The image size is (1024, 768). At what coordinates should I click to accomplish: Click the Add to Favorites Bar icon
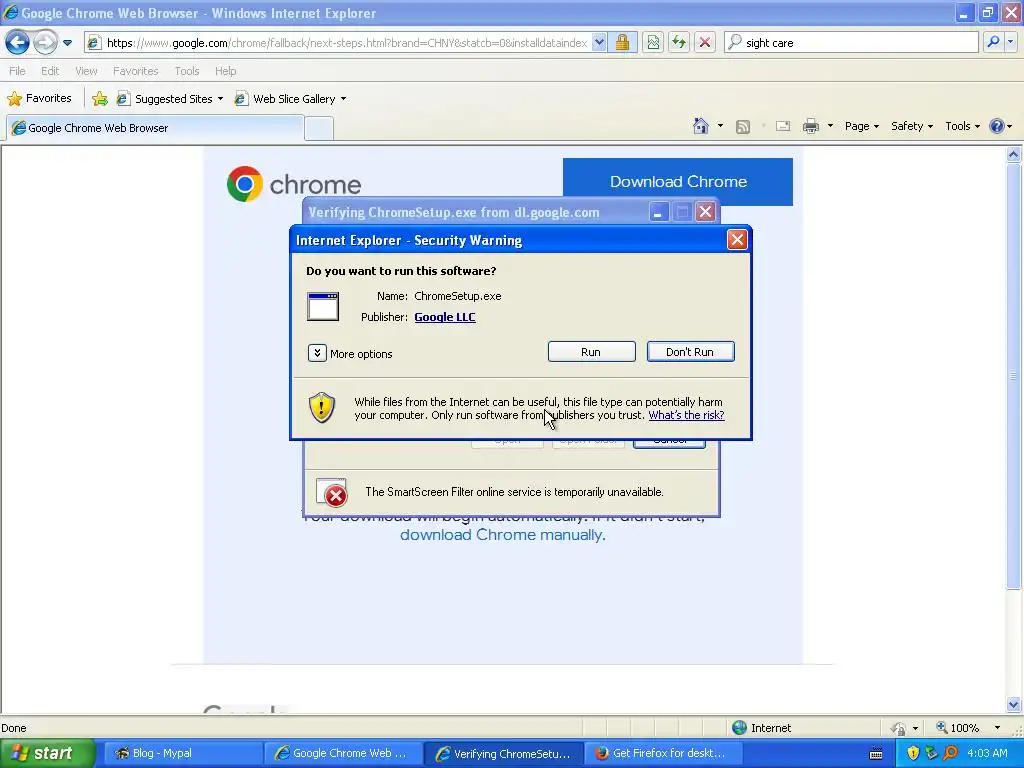[x=100, y=99]
